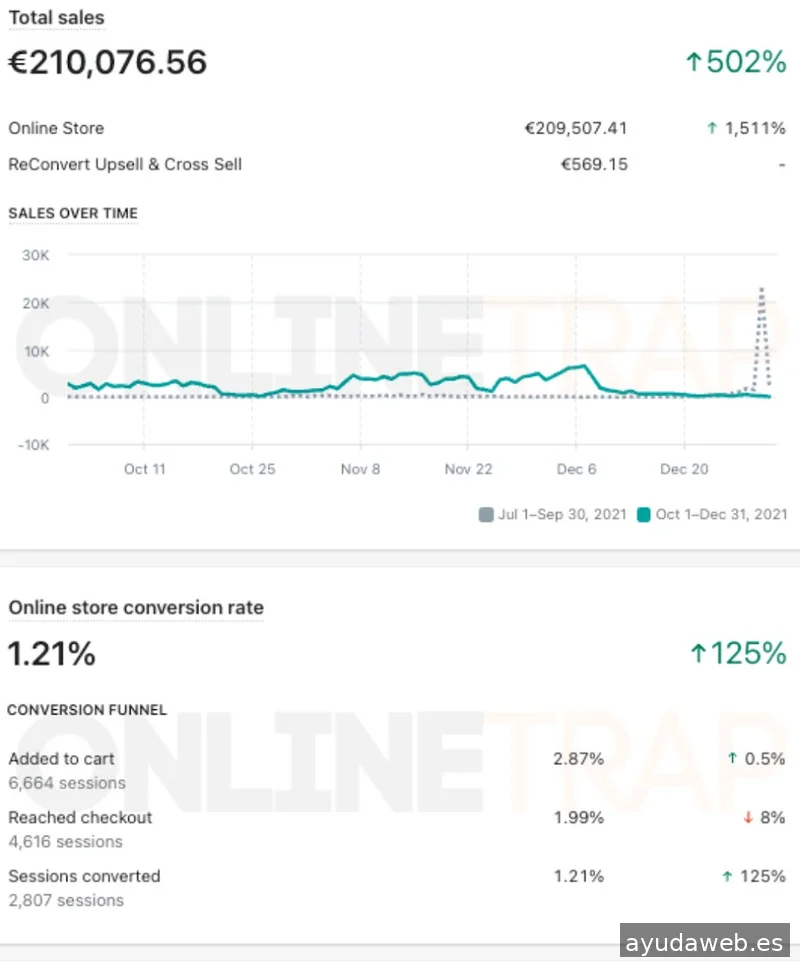800x967 pixels.
Task: Click the up arrow next to 0.5%
Action: (730, 759)
